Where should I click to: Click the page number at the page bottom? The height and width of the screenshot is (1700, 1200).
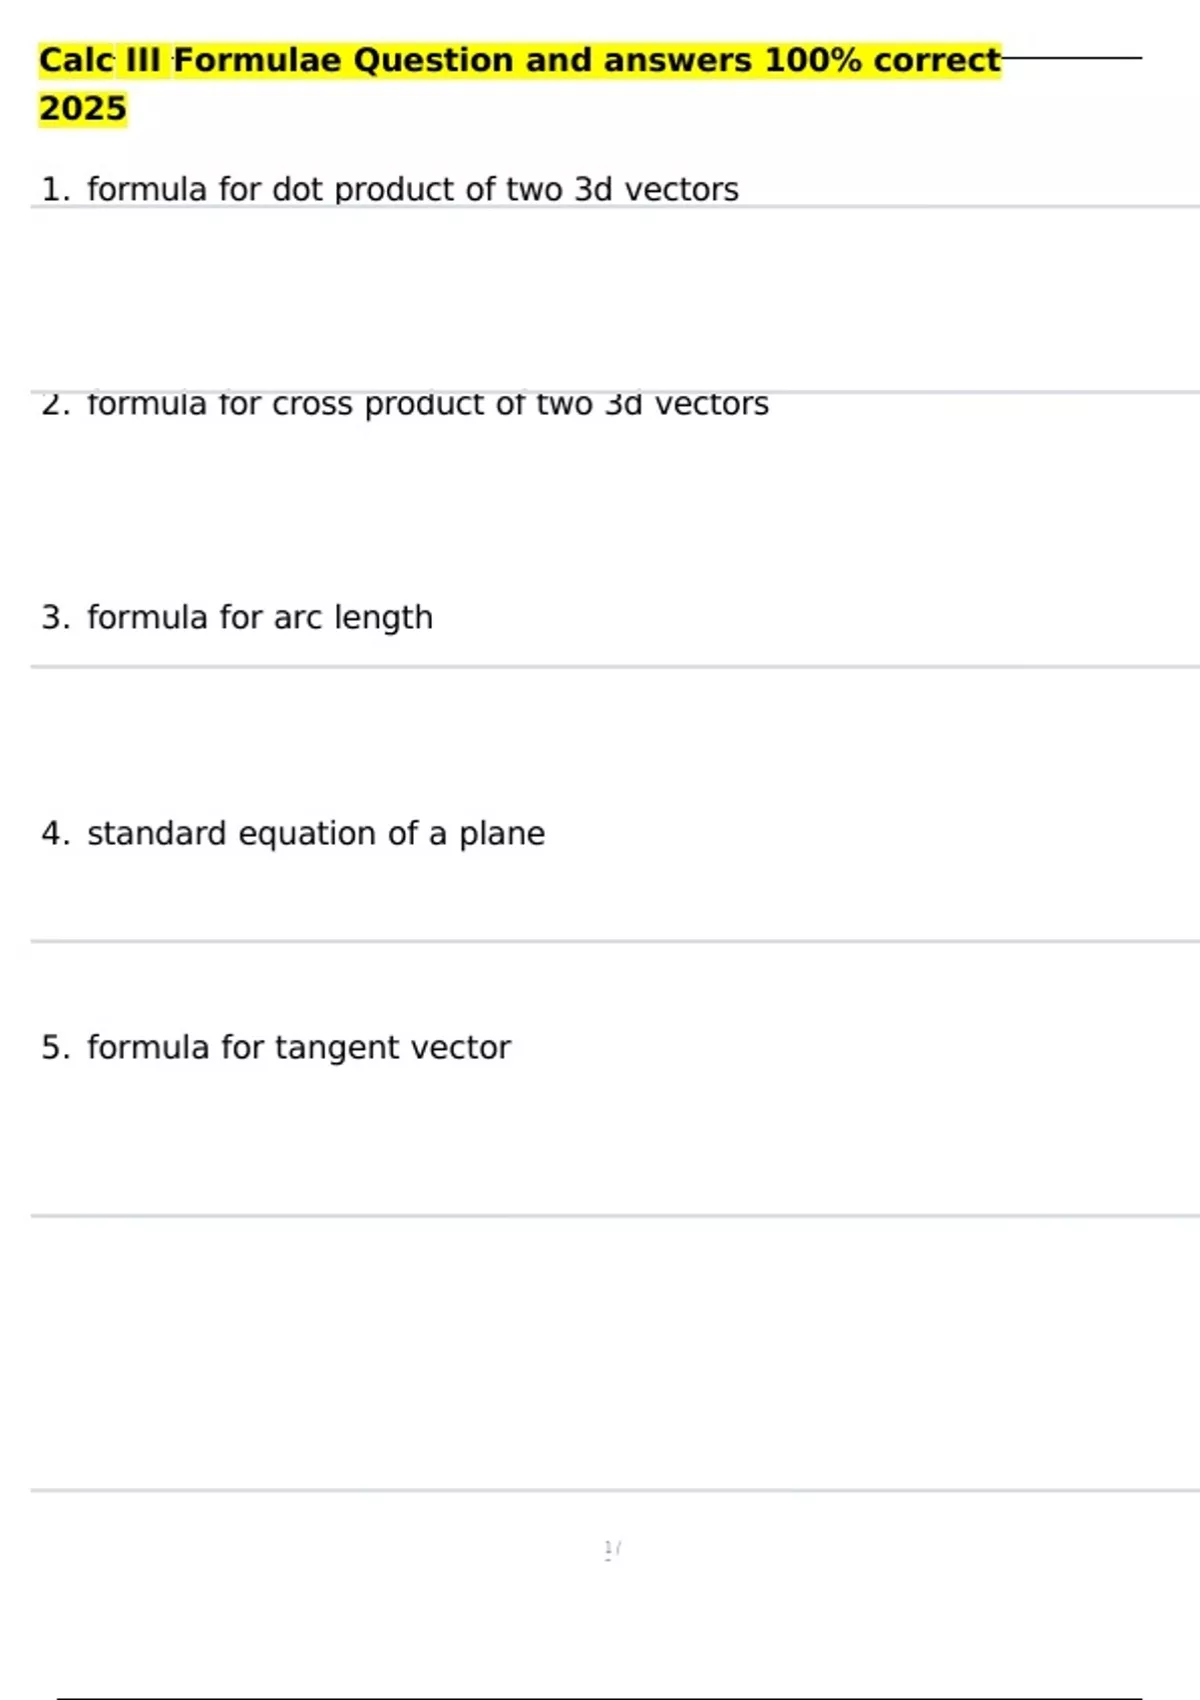click(x=612, y=1550)
